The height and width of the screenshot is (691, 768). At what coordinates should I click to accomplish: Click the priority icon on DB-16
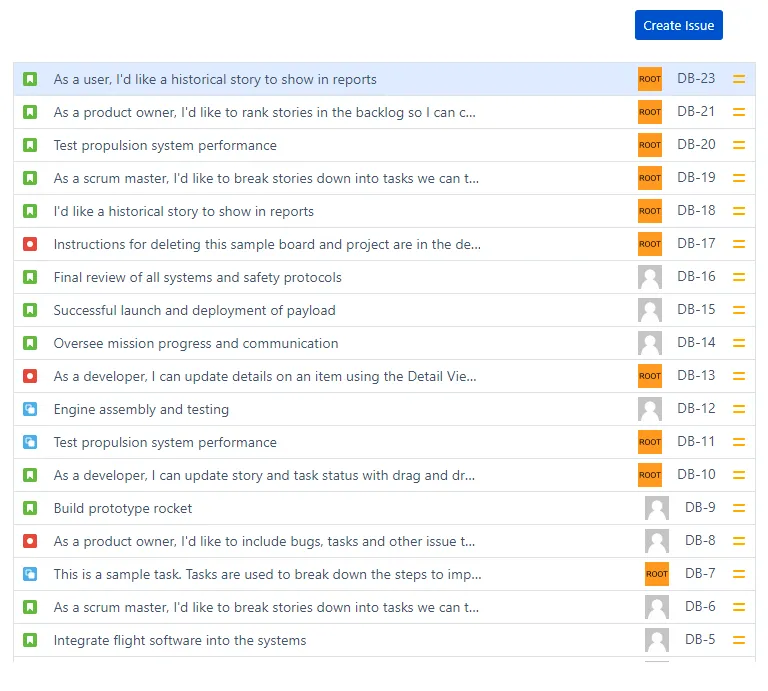pyautogui.click(x=739, y=277)
